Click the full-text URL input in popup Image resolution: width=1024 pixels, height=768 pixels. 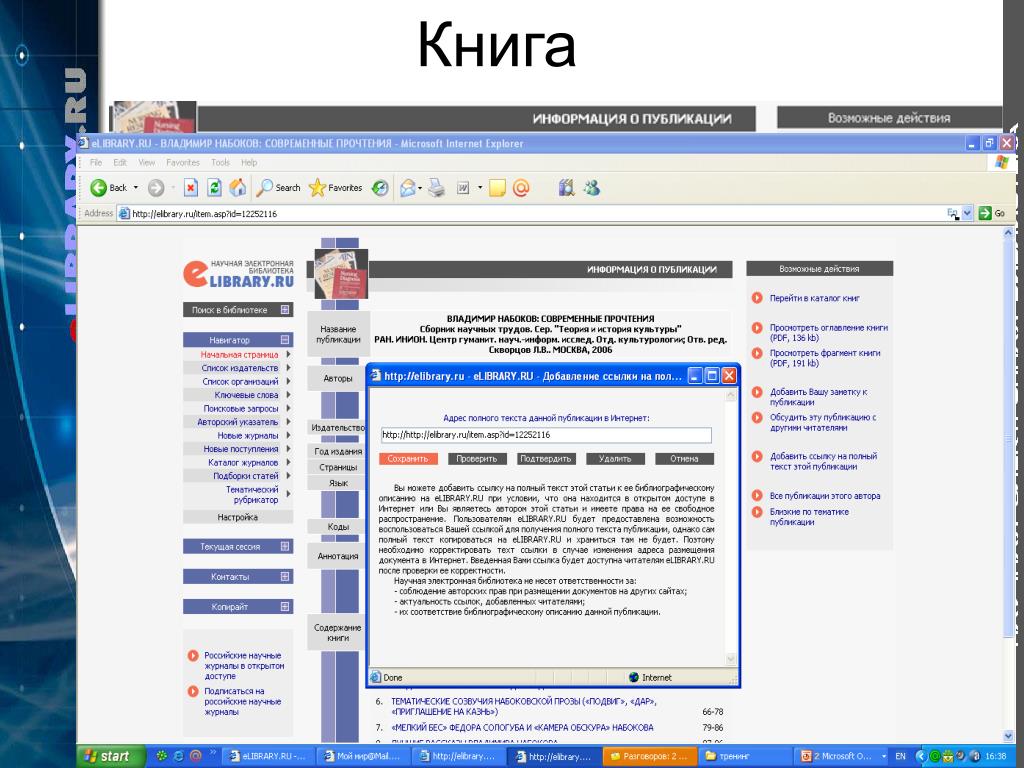(546, 435)
